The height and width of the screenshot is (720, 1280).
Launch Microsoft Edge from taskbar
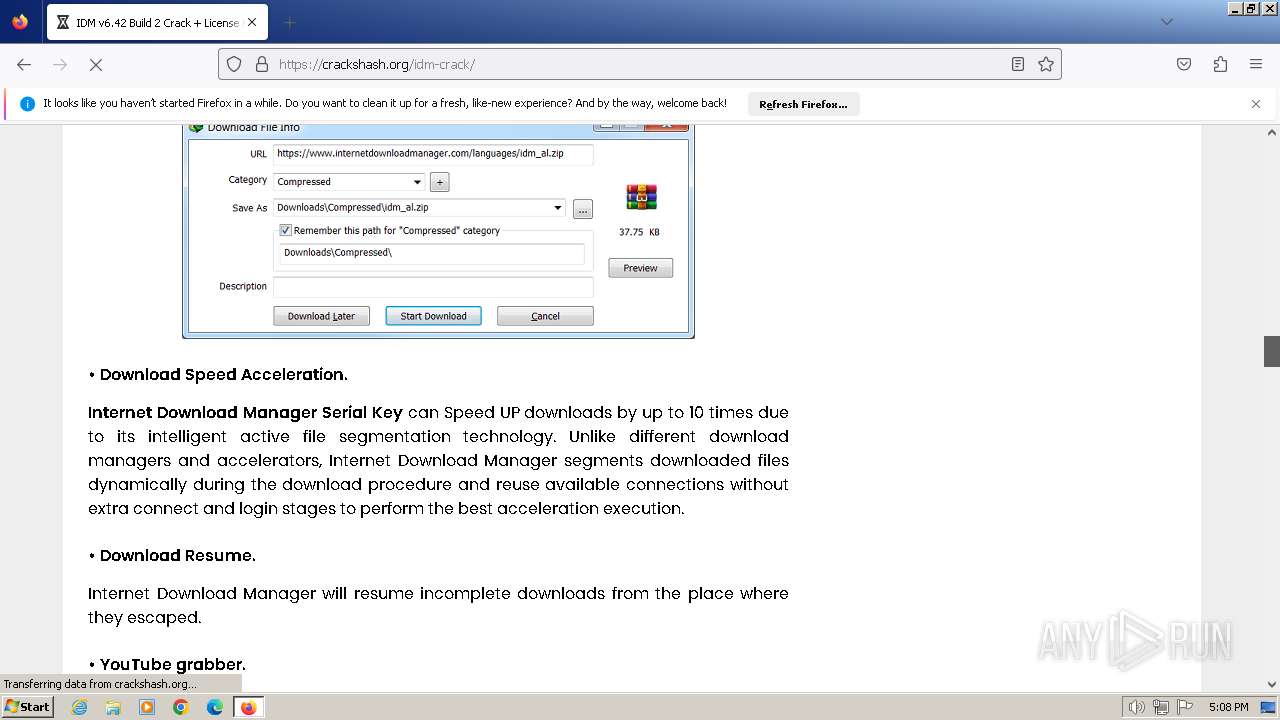click(x=215, y=707)
